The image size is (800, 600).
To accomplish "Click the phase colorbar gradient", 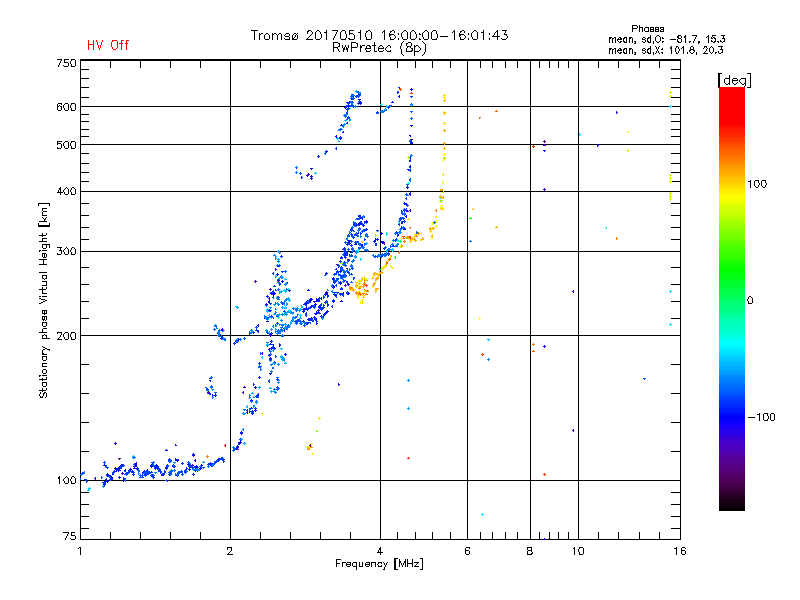I will (732, 299).
